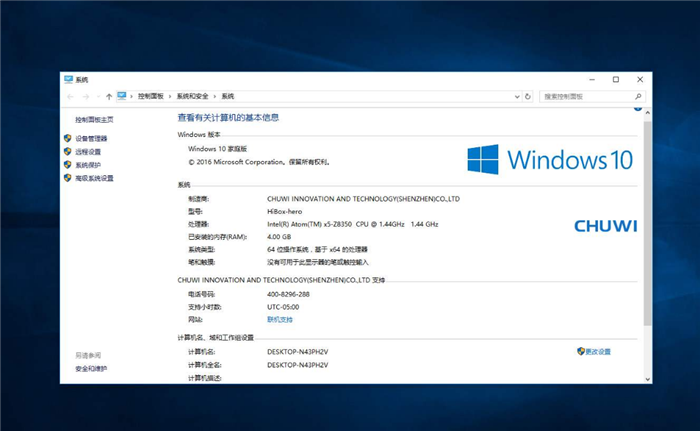The width and height of the screenshot is (700, 431).
Task: Select the 64 位操作系统 system type text
Action: pos(317,250)
